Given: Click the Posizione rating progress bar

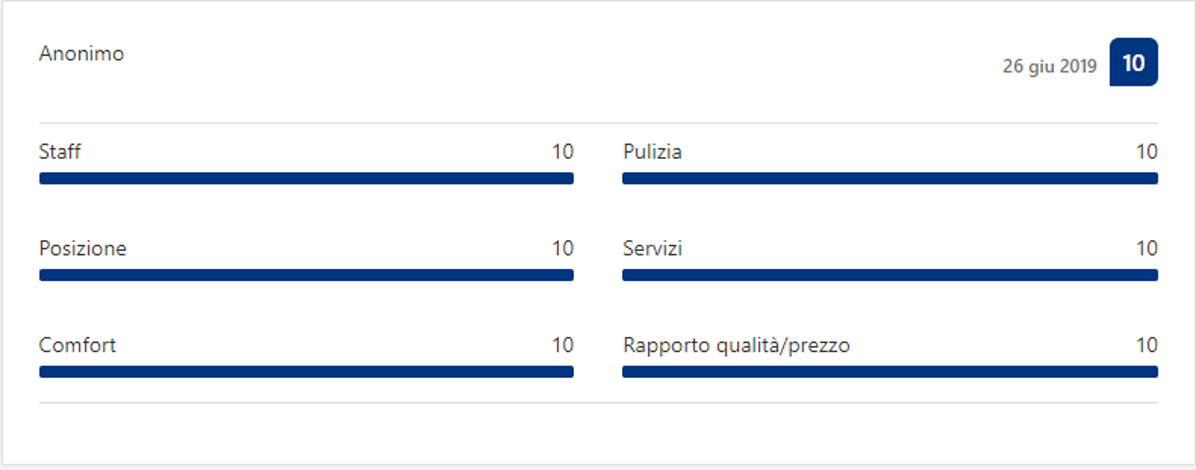Looking at the screenshot, I should pyautogui.click(x=306, y=275).
